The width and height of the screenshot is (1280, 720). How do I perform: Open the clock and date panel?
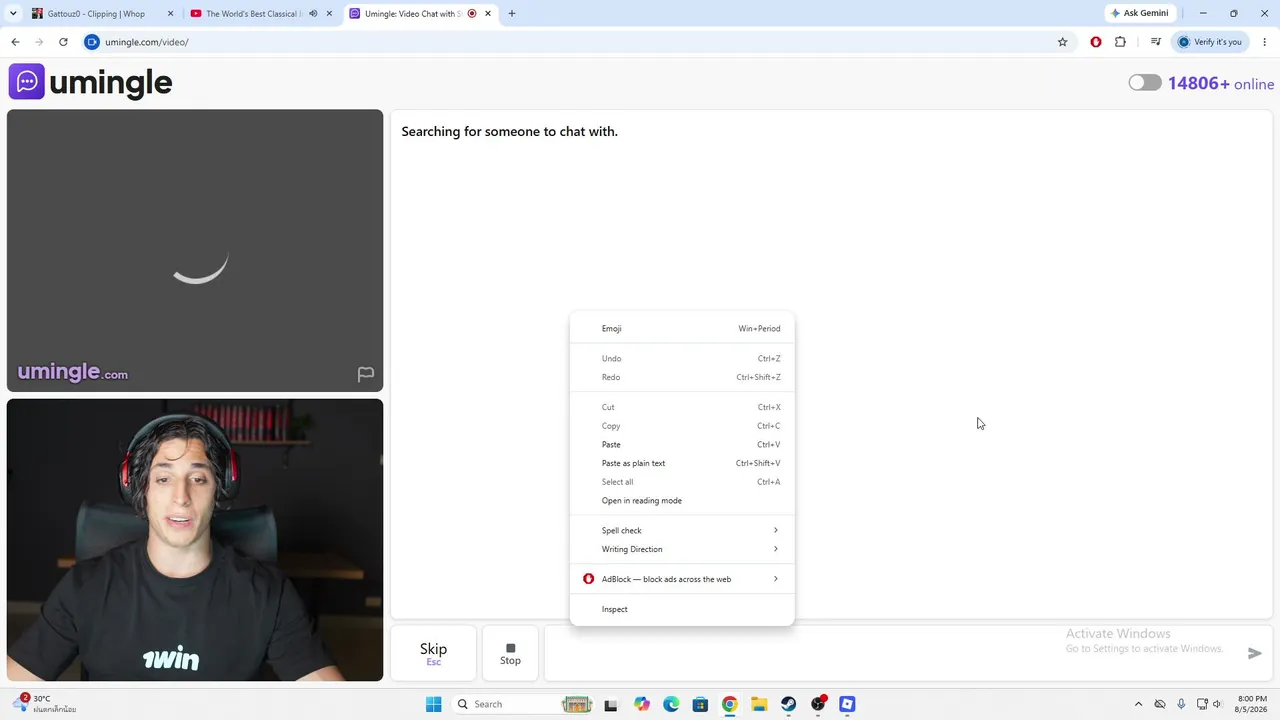[1252, 704]
